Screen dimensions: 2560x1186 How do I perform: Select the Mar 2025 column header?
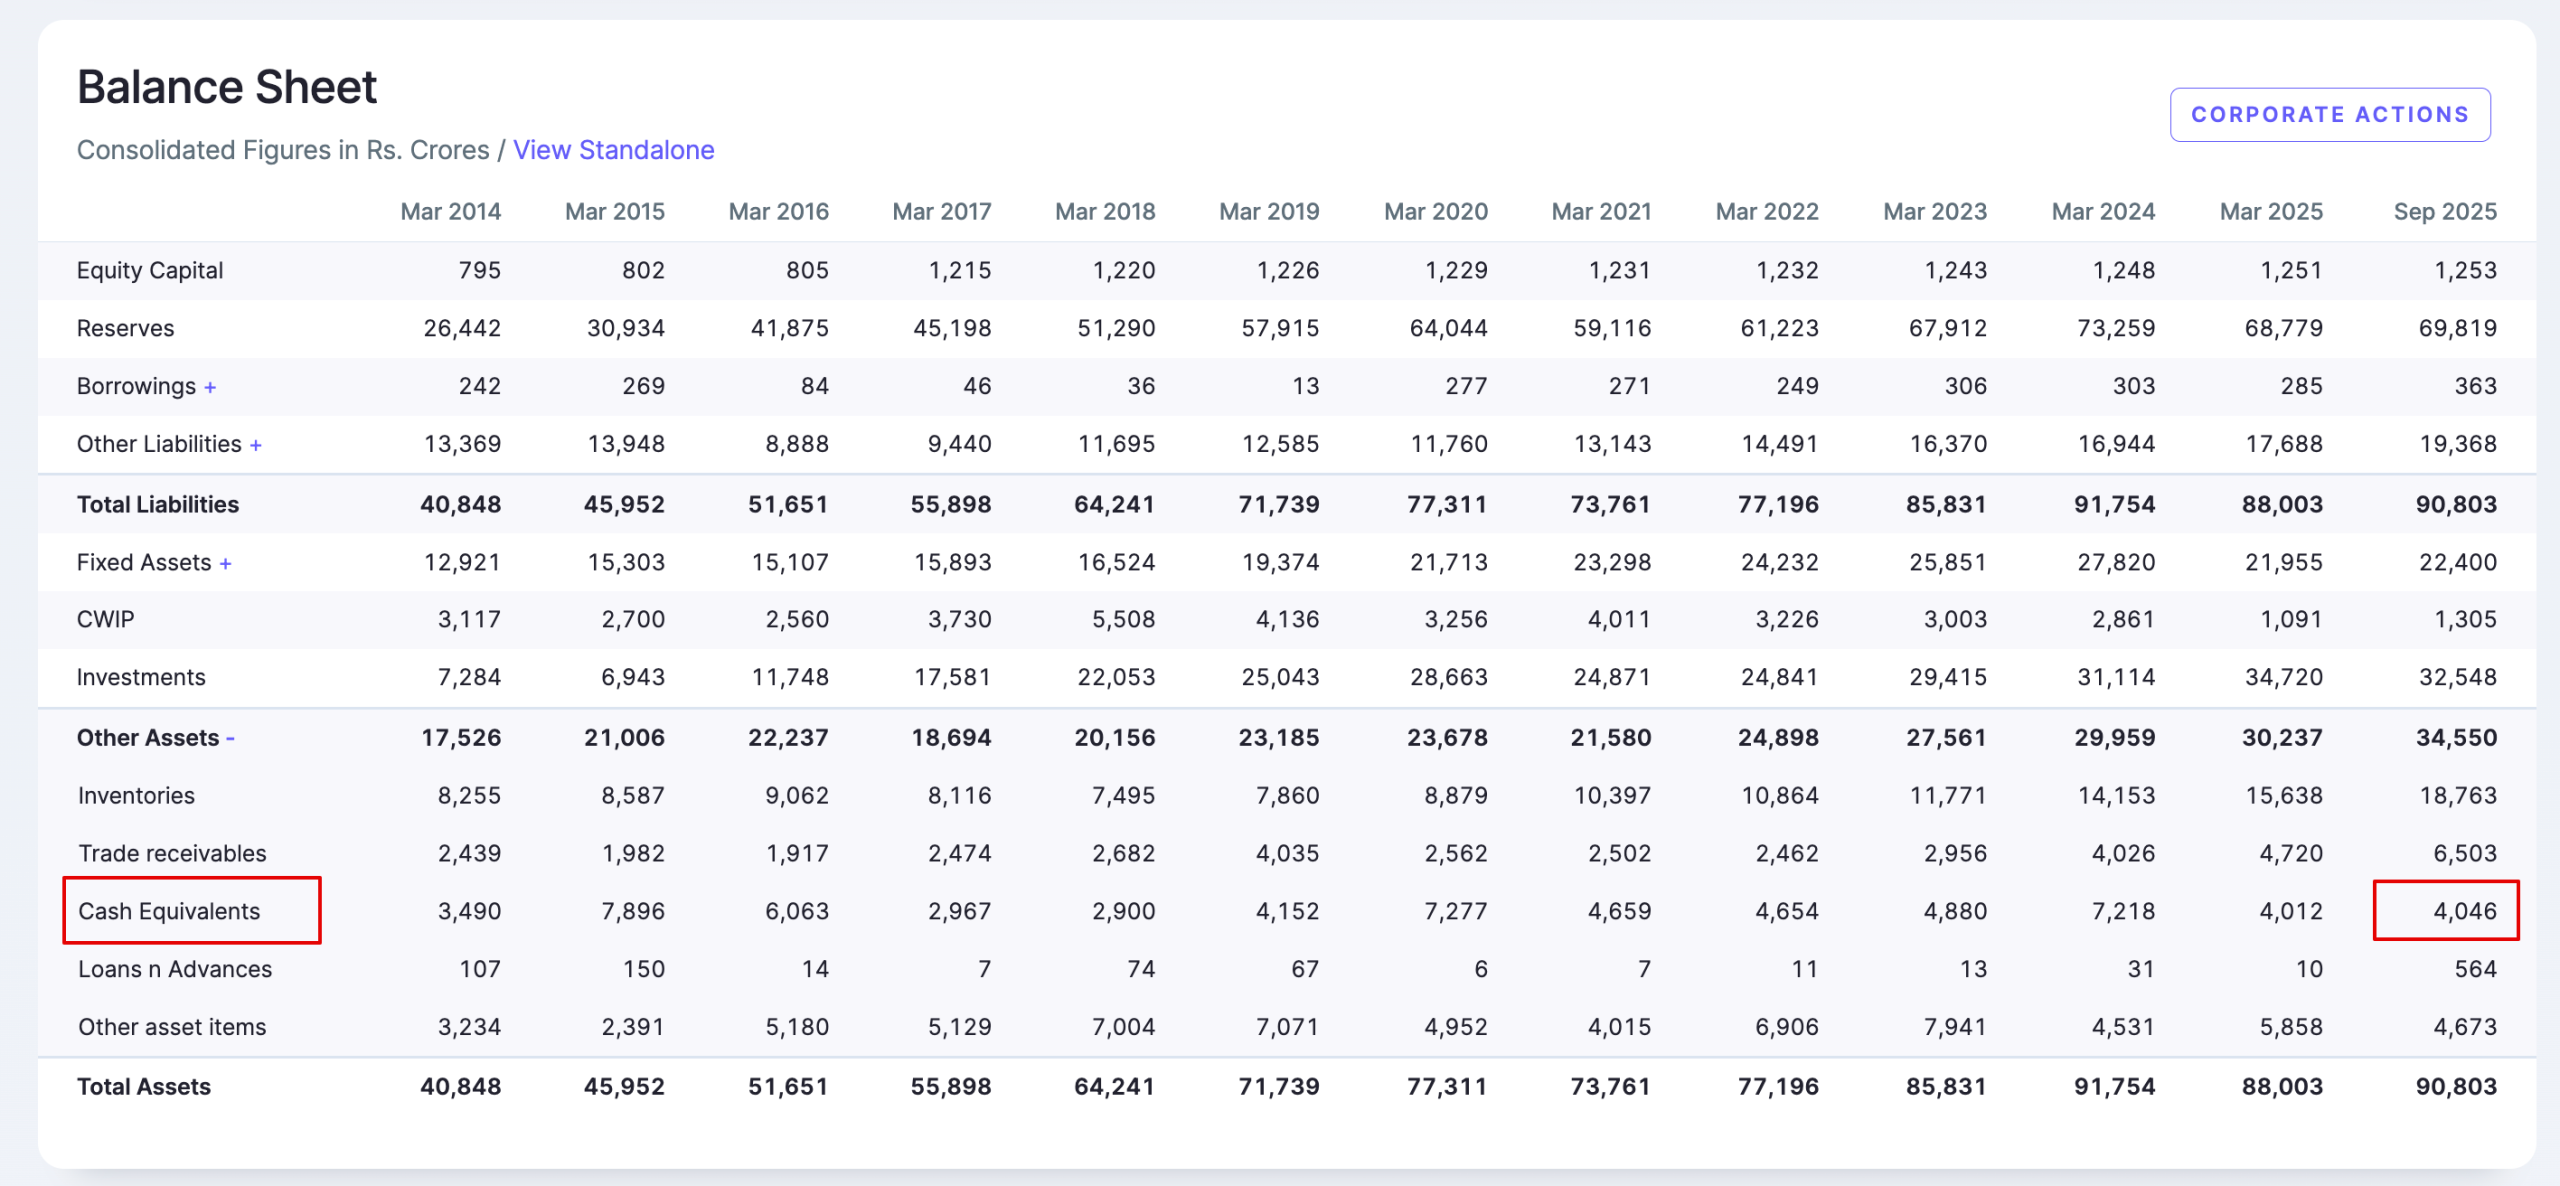(2272, 211)
